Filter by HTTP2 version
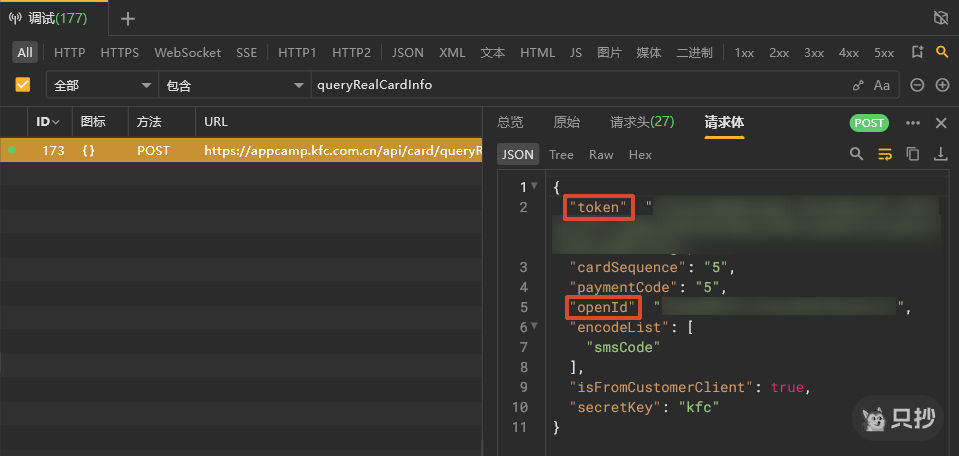The width and height of the screenshot is (959, 456). click(x=352, y=53)
